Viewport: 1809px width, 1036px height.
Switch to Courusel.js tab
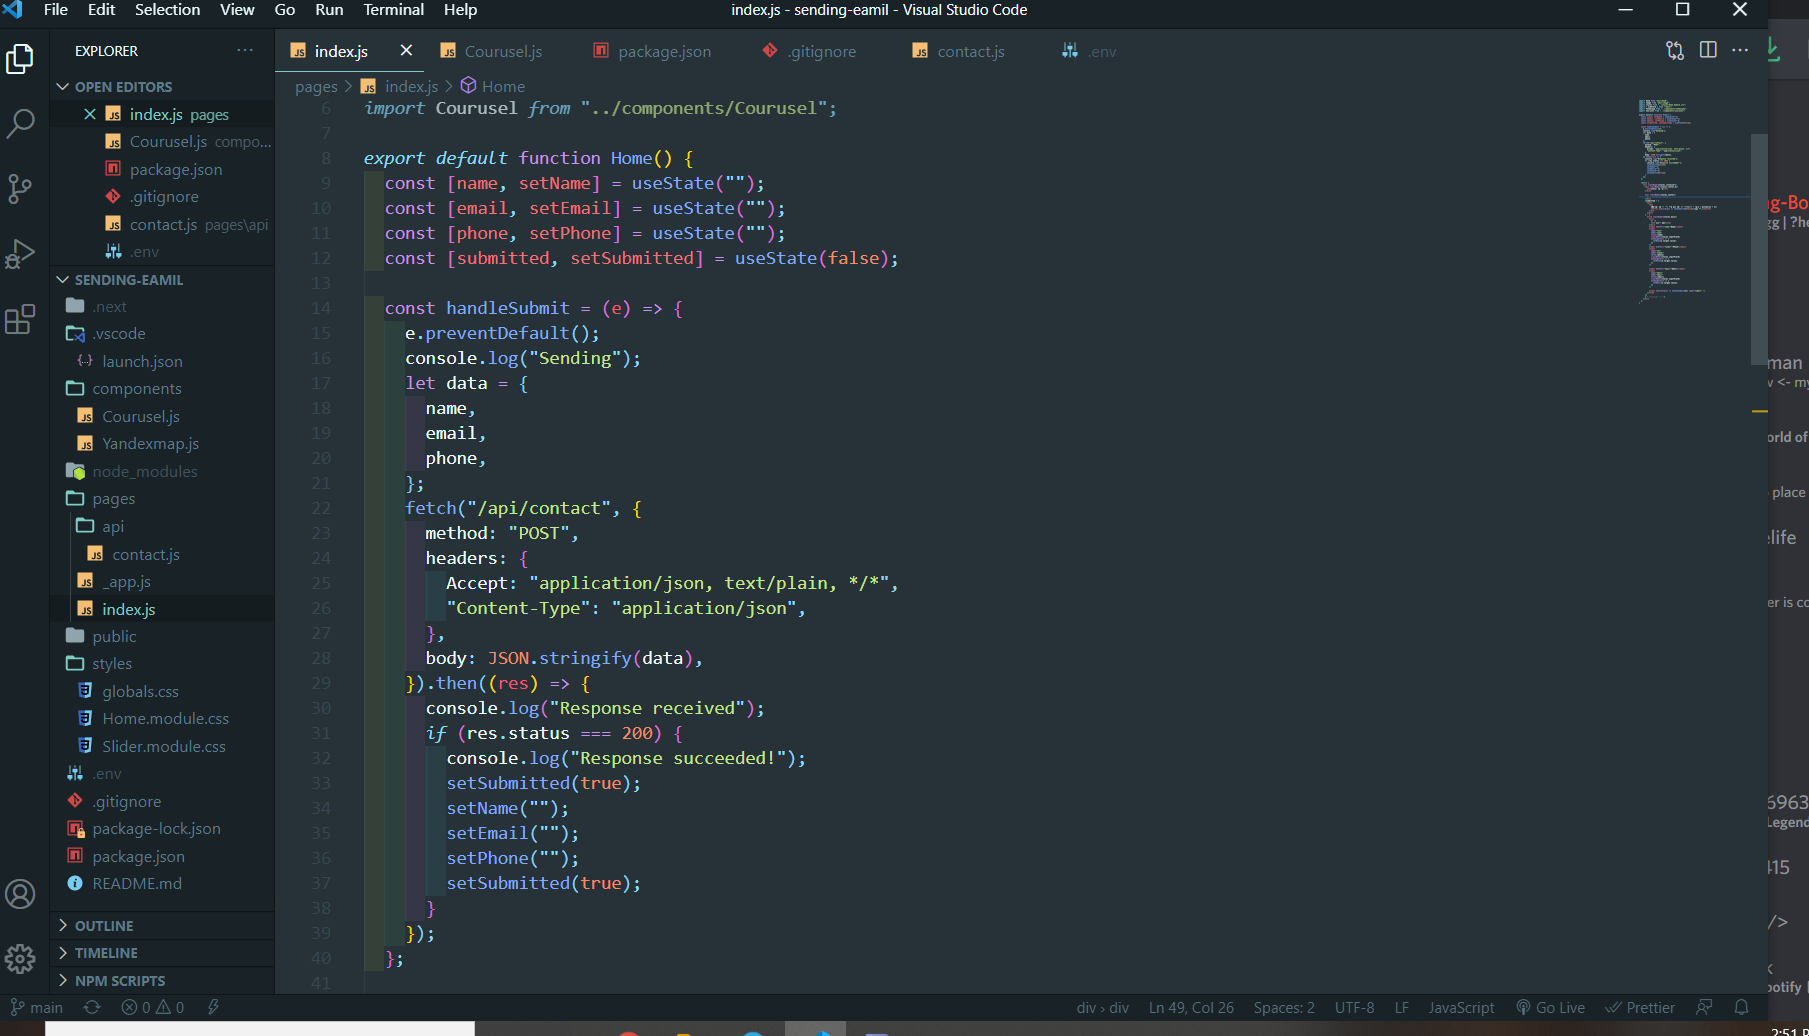(502, 51)
